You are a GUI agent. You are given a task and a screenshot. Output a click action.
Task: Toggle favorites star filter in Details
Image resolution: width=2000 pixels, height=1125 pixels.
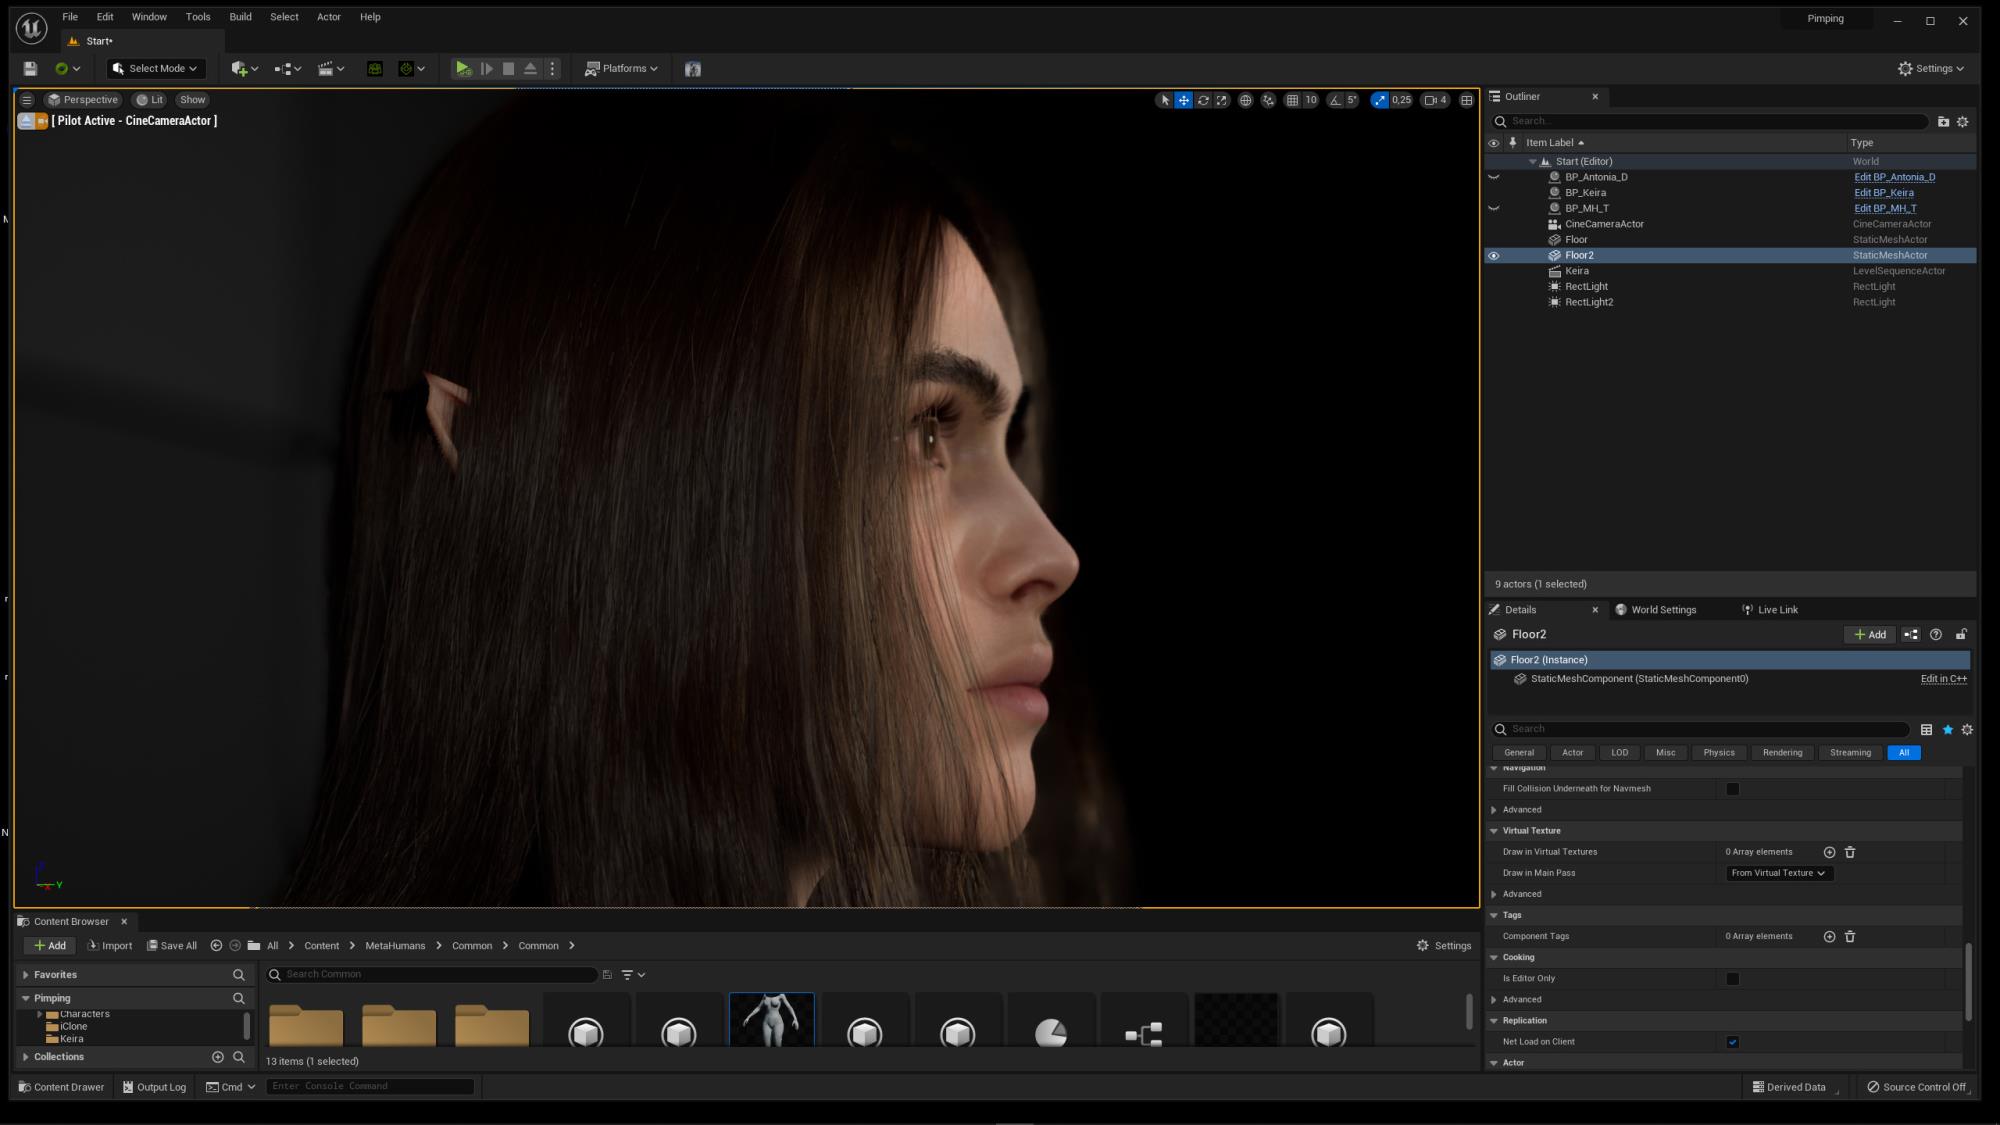click(x=1947, y=730)
